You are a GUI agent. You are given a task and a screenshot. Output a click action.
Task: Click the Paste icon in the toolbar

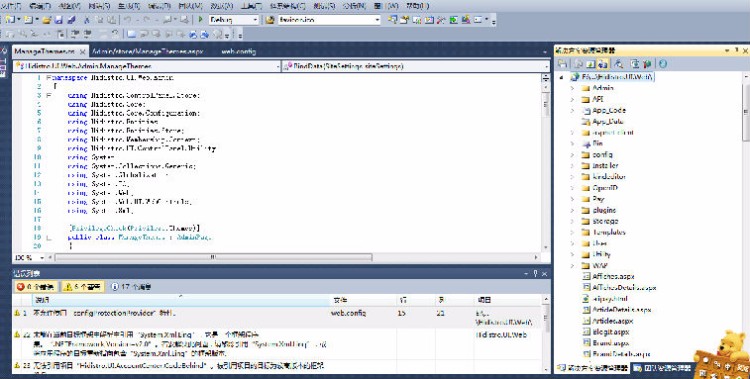point(111,20)
